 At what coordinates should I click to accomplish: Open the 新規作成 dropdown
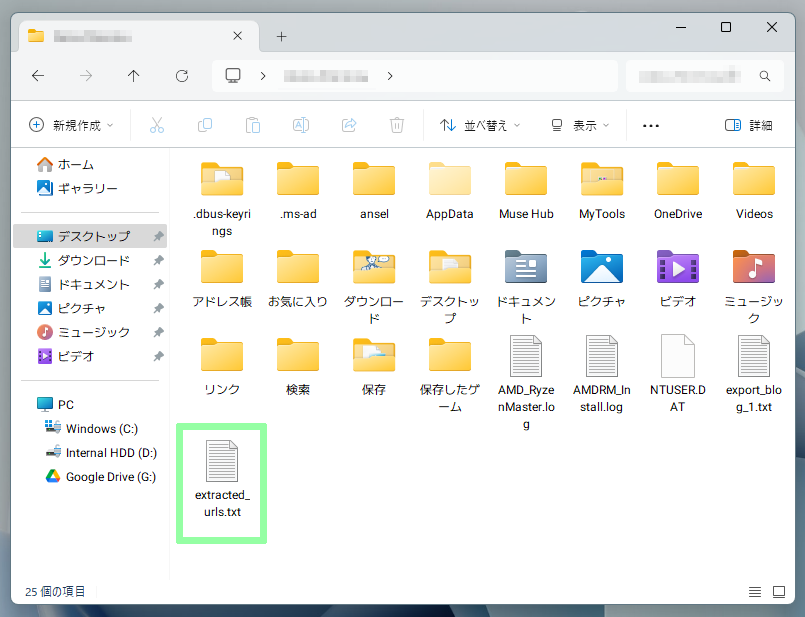[x=72, y=125]
